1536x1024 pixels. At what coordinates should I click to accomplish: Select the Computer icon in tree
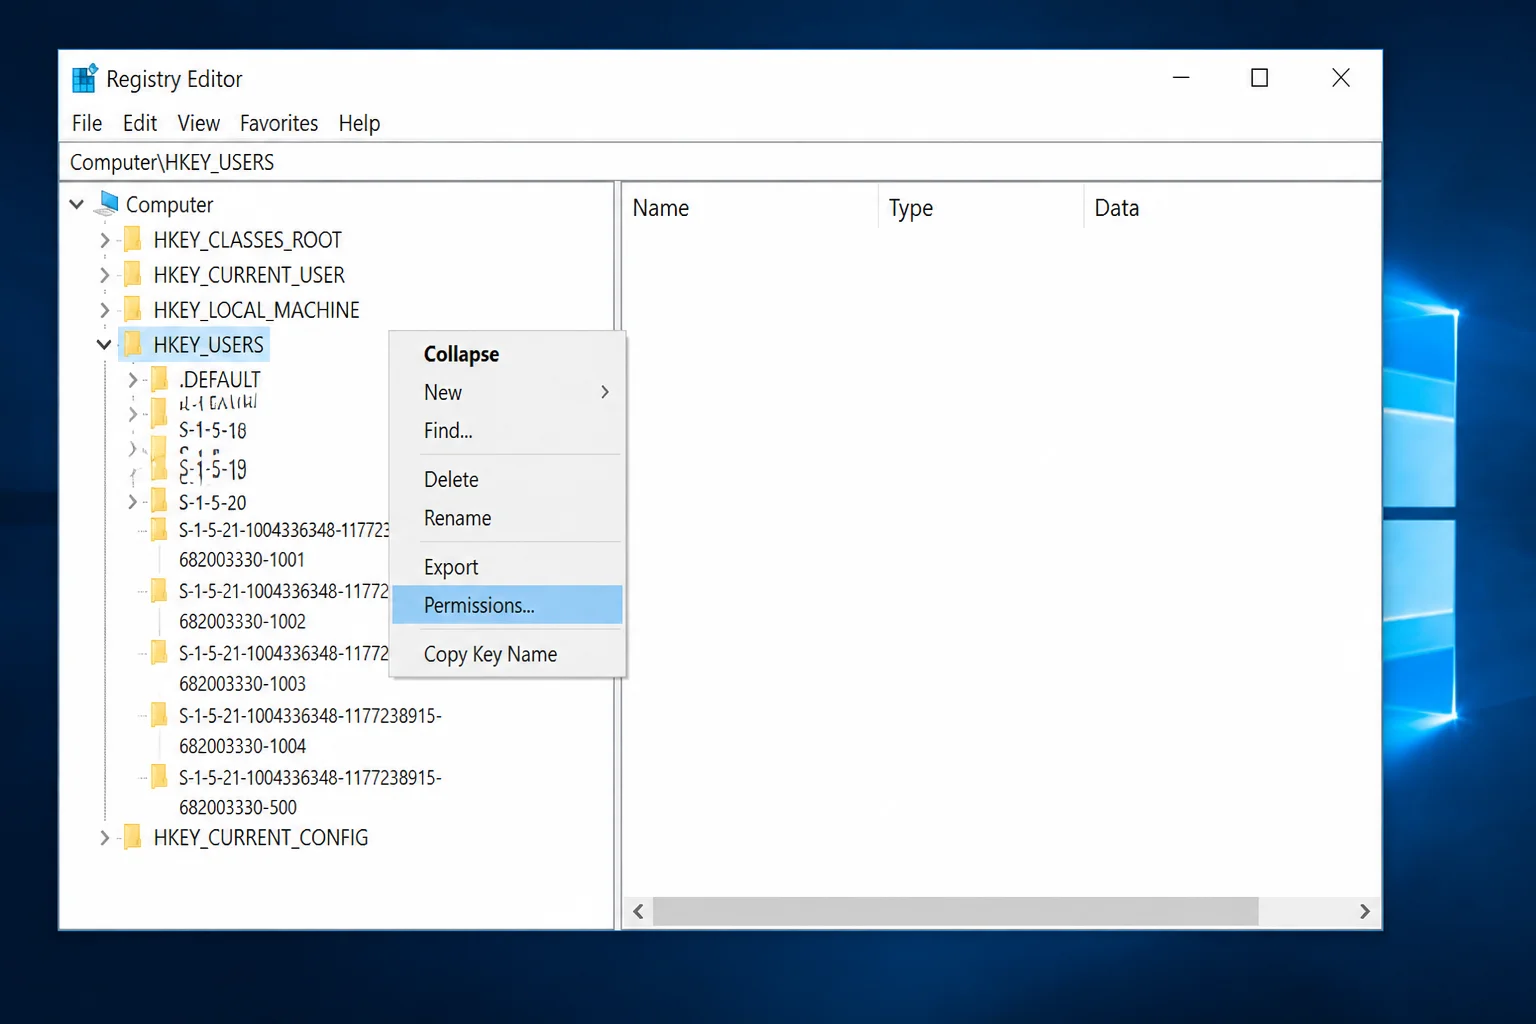[x=107, y=204]
